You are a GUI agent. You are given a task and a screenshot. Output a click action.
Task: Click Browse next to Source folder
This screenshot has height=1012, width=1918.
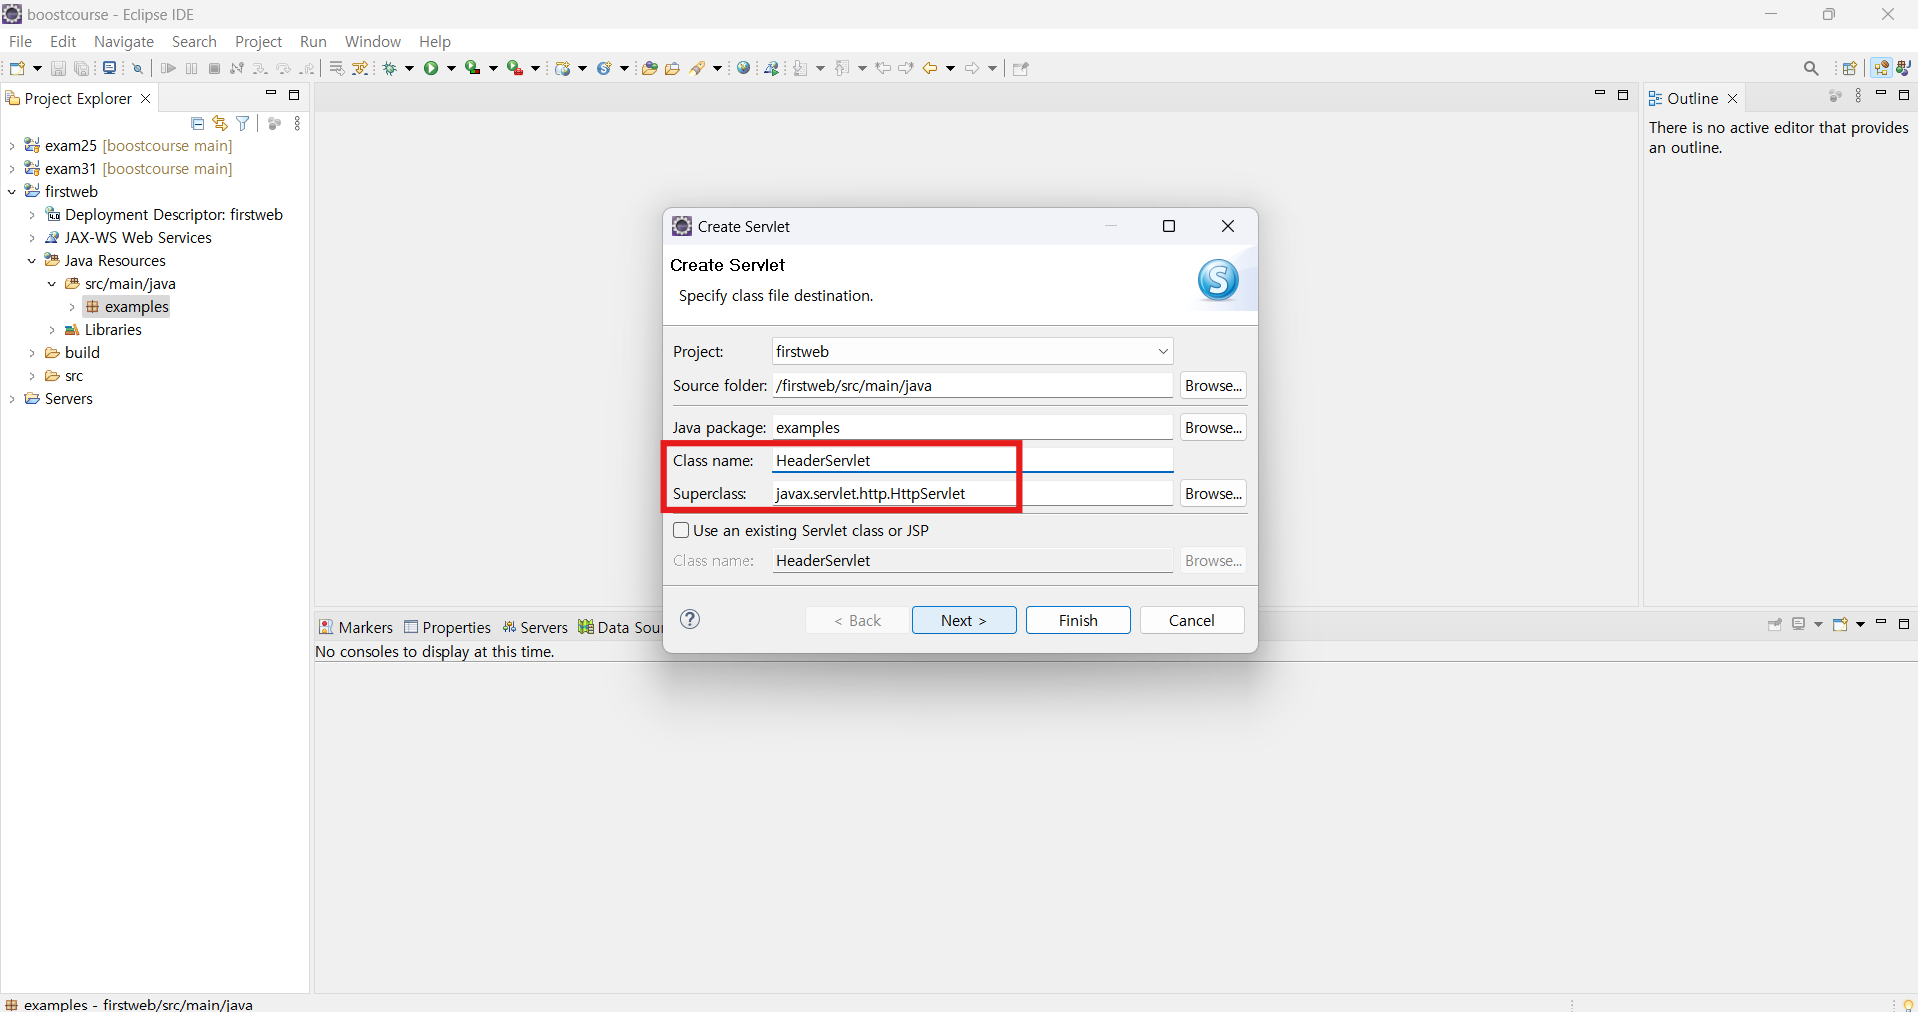tap(1213, 385)
